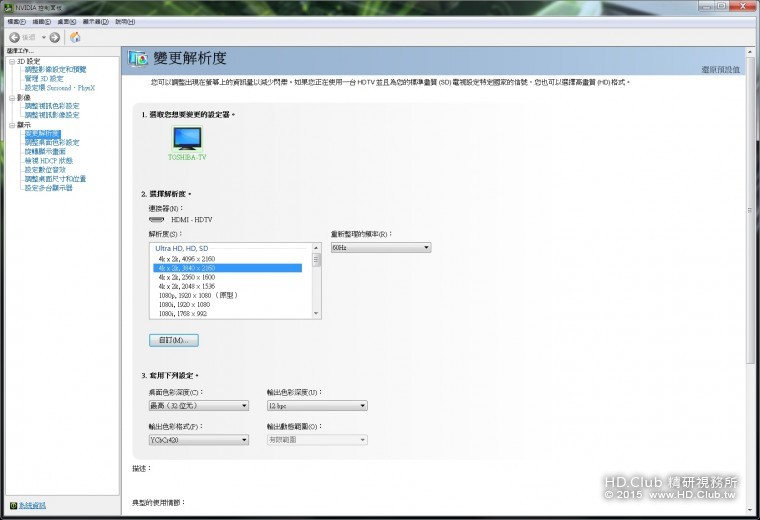Click the Forward arrow icon in toolbar
This screenshot has width=760, height=520.
55,37
